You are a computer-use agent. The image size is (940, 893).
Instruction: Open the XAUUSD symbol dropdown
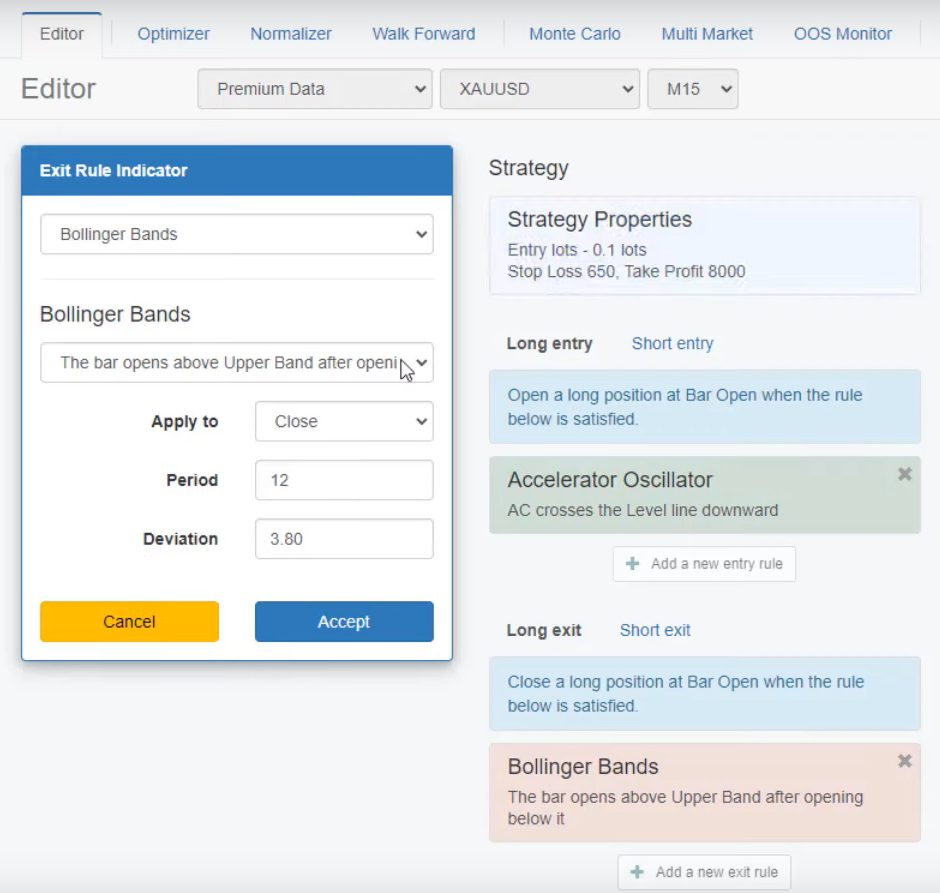(539, 89)
